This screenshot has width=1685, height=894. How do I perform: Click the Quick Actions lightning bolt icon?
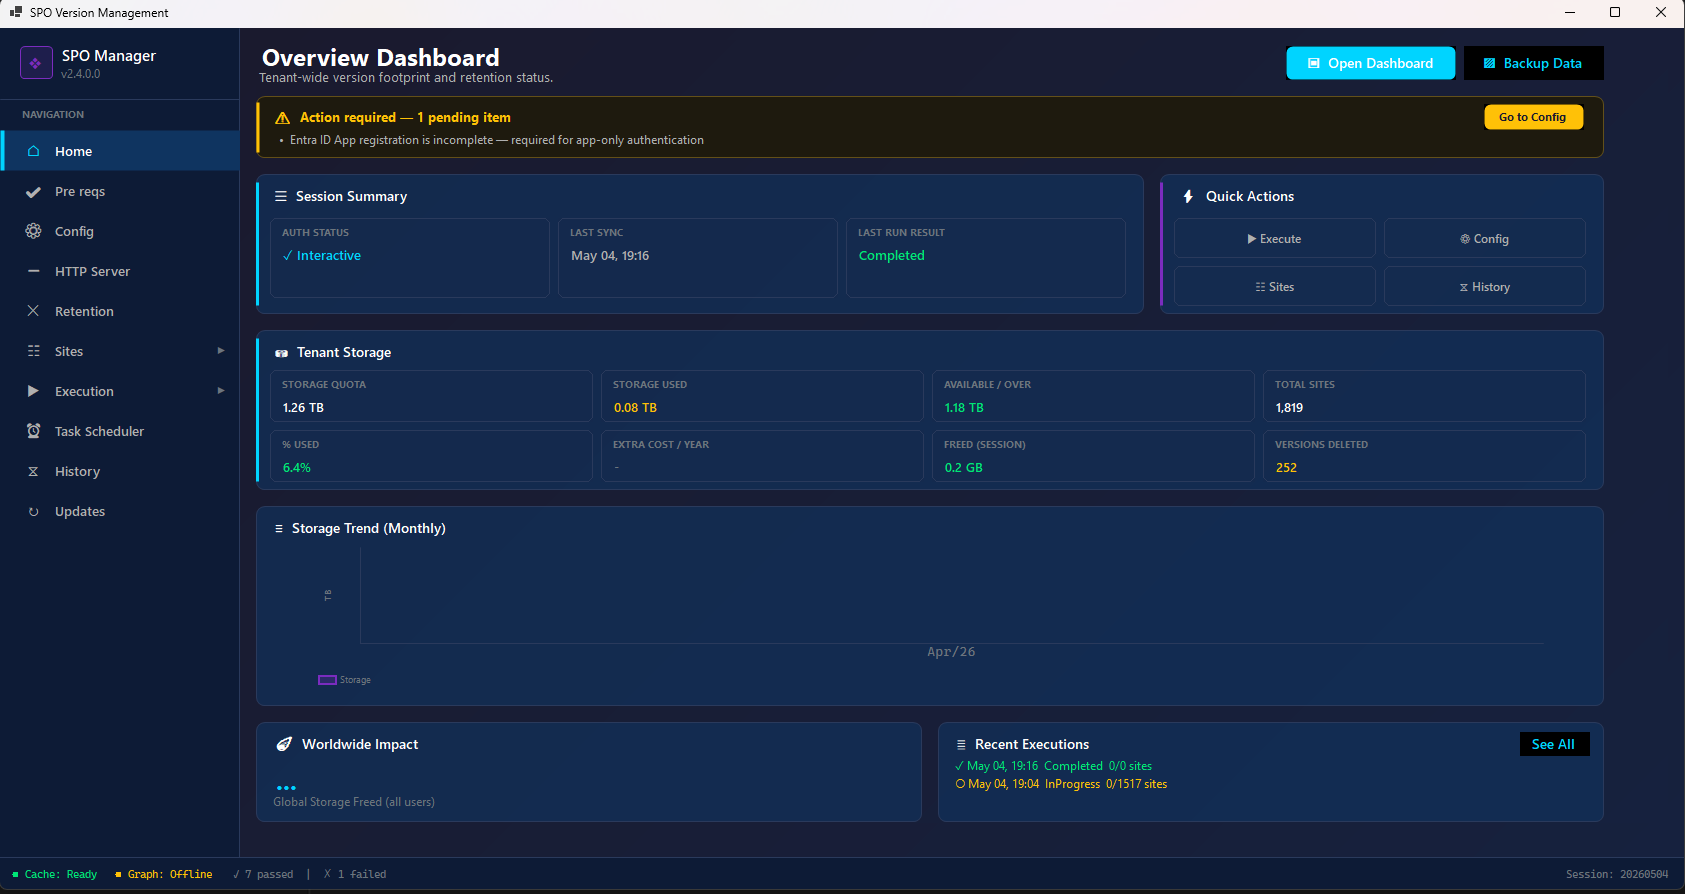pos(1188,196)
